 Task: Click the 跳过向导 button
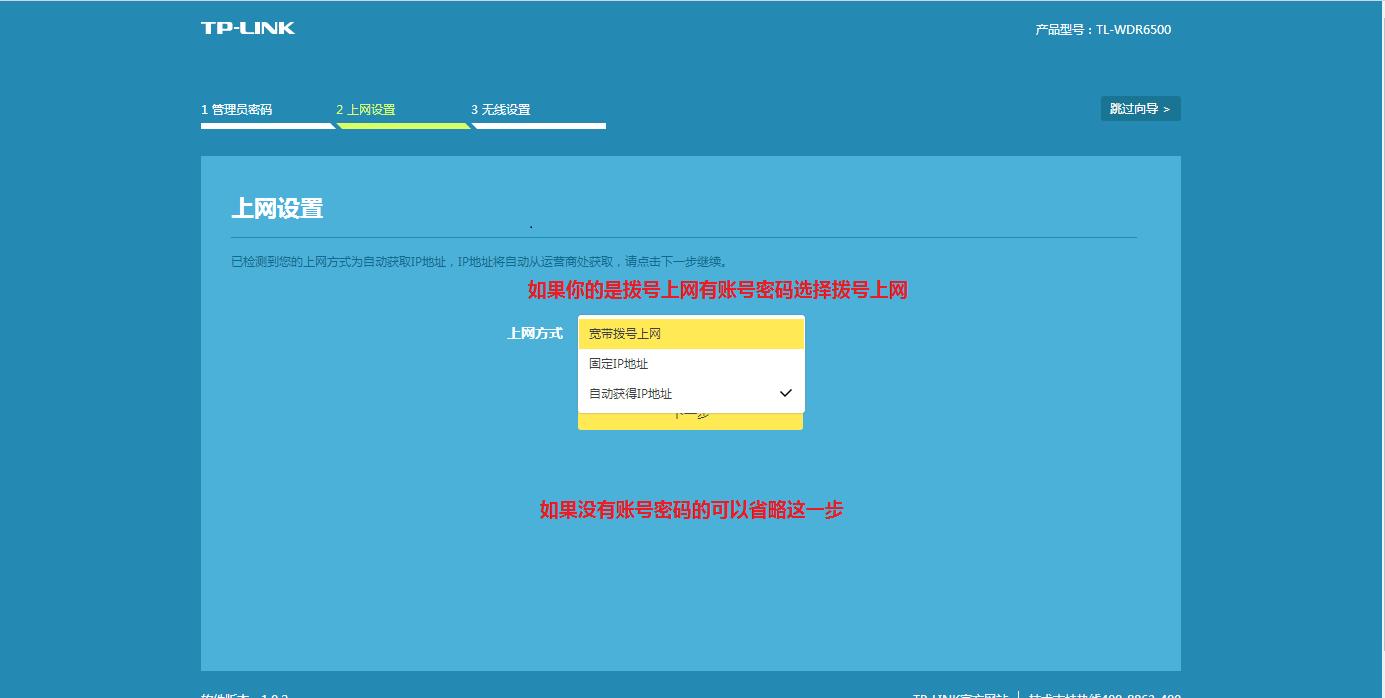point(1140,108)
